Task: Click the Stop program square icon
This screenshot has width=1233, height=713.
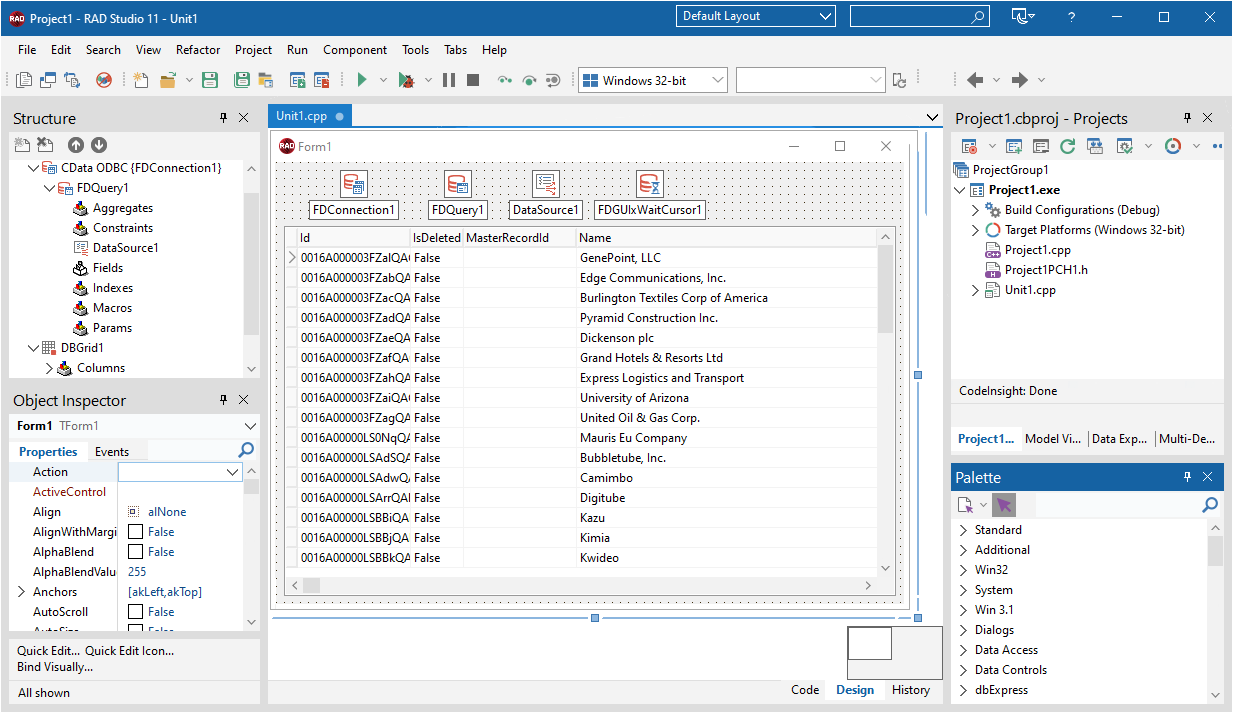Action: click(473, 80)
